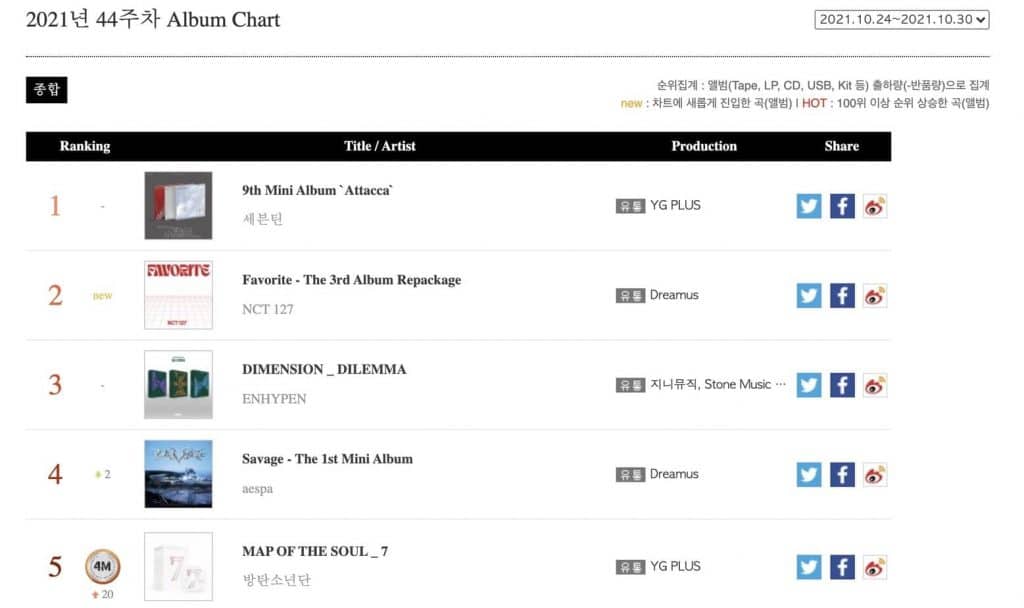
Task: Open DIMENSION _ DILEMMA title link
Action: pyautogui.click(x=324, y=369)
